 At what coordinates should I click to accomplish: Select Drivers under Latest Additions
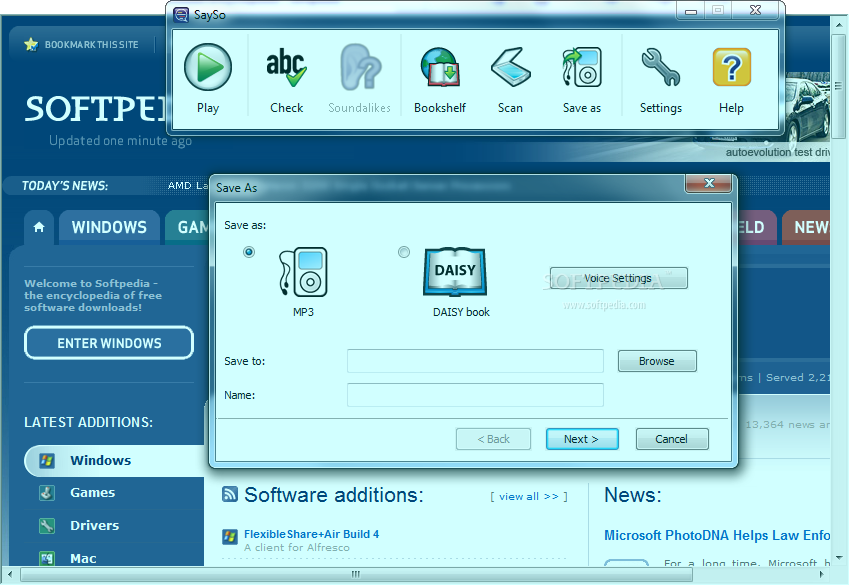point(95,525)
